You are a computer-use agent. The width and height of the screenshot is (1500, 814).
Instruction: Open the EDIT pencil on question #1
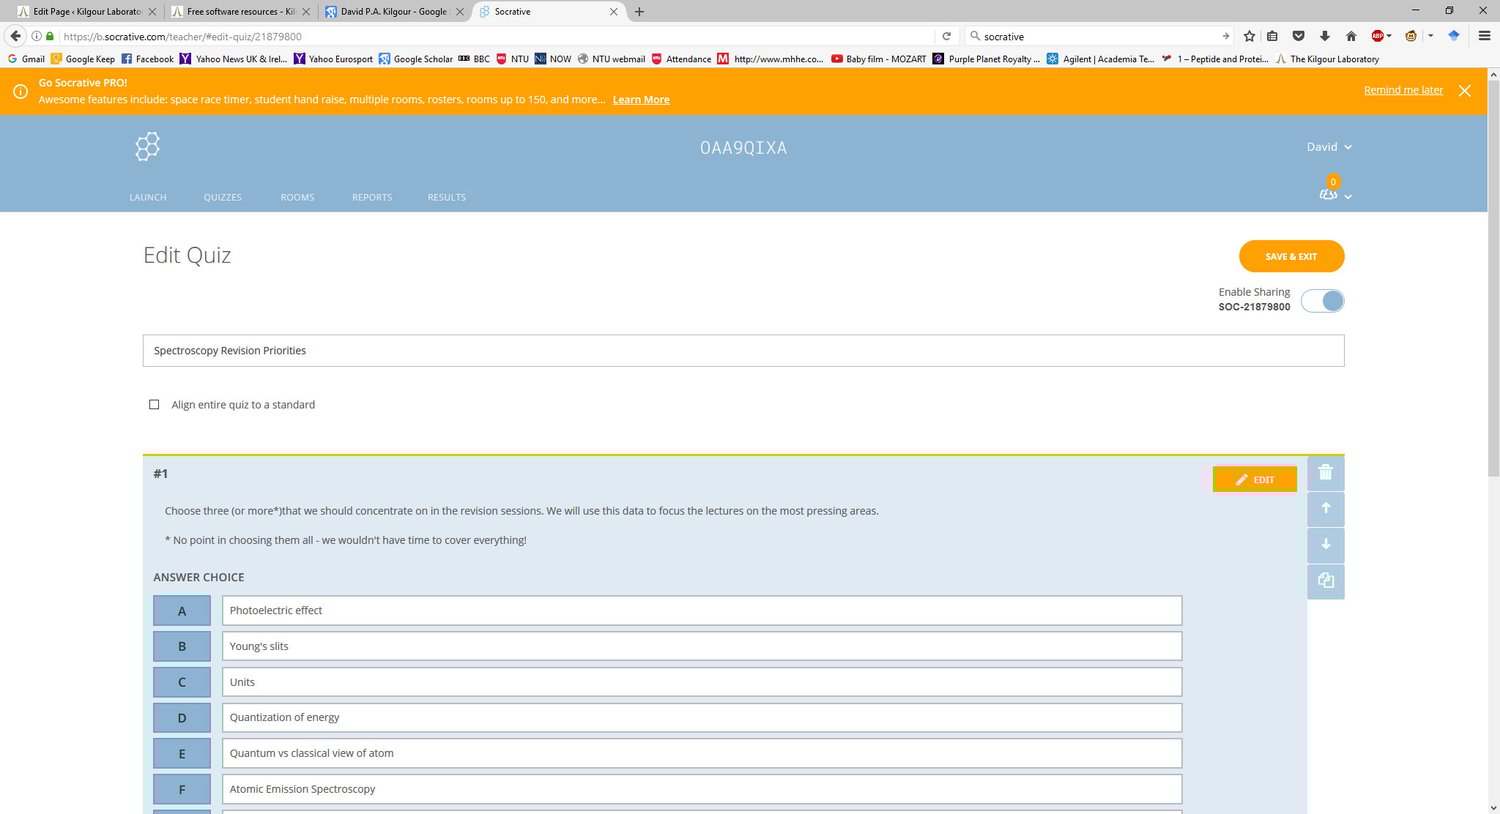click(x=1254, y=479)
